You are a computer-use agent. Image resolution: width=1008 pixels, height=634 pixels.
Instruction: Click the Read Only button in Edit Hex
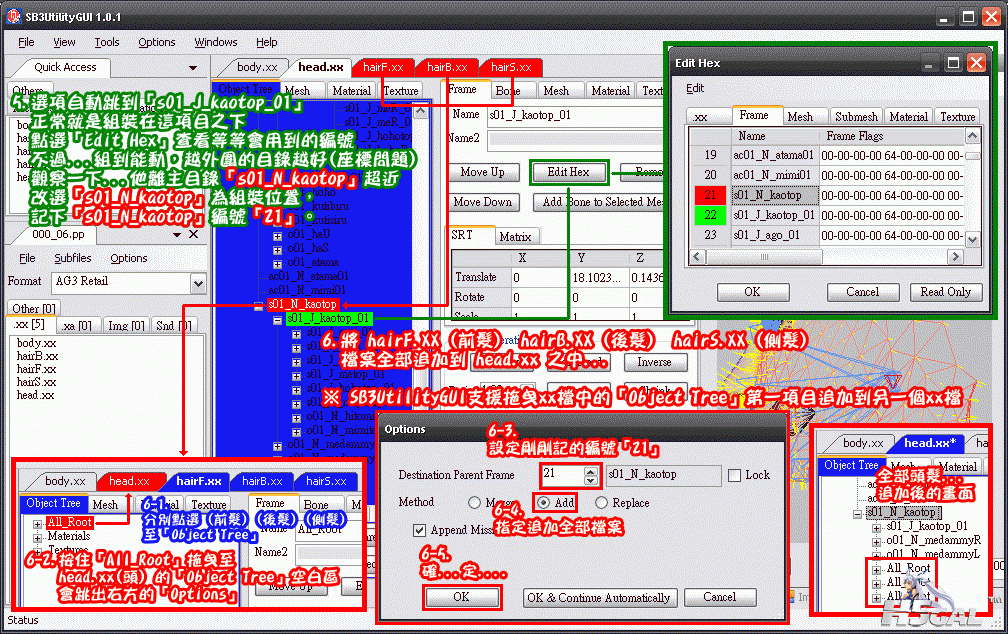tap(946, 292)
